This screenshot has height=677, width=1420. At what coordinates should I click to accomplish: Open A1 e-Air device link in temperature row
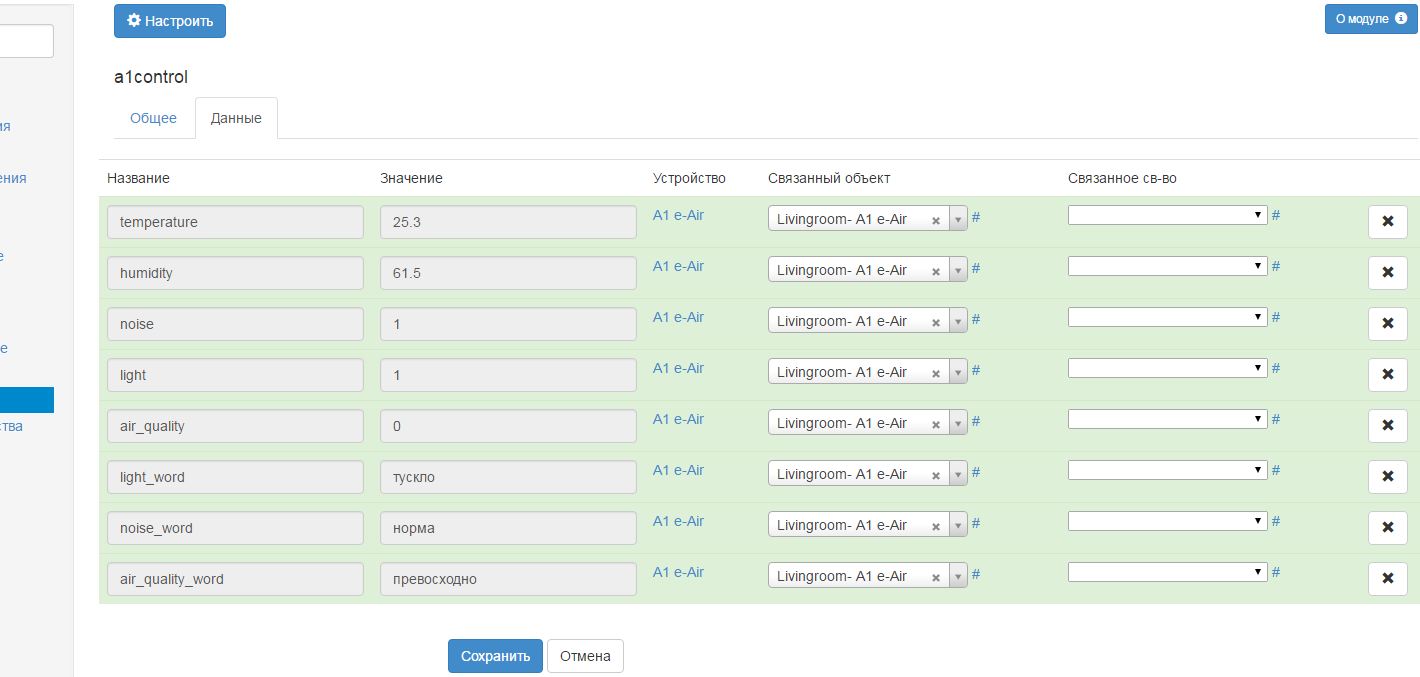pyautogui.click(x=678, y=215)
